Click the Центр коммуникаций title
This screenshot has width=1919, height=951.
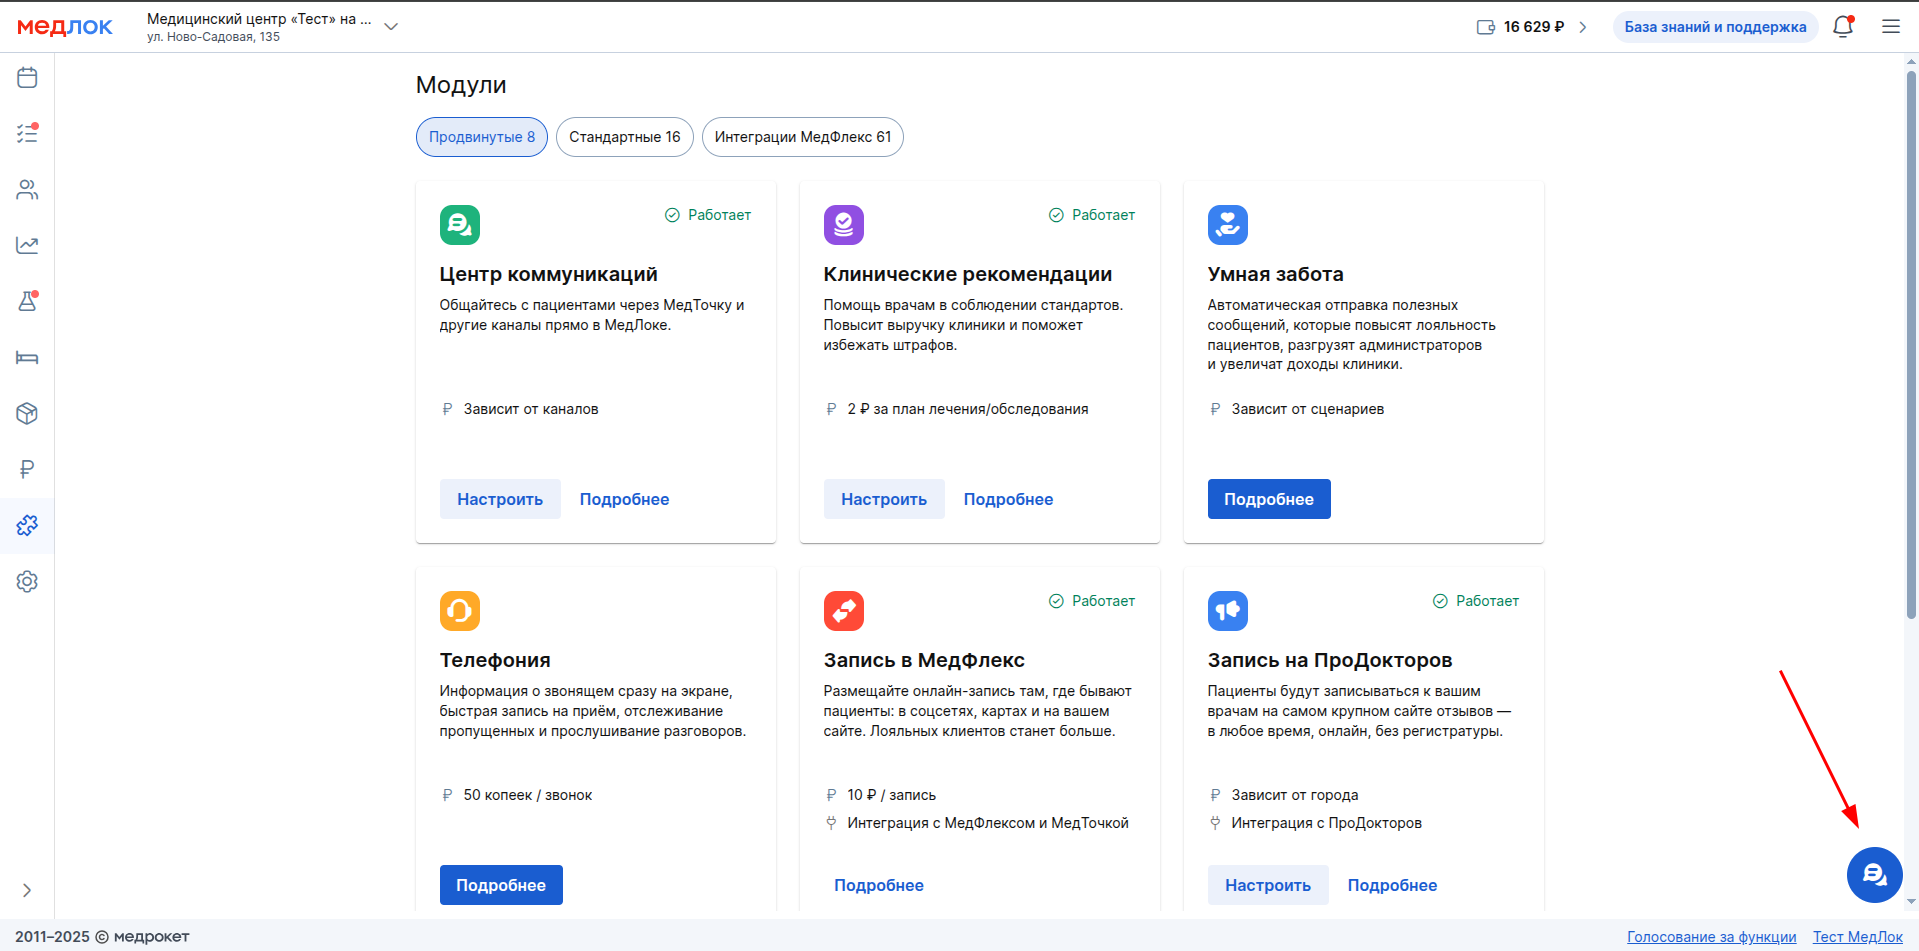point(549,274)
